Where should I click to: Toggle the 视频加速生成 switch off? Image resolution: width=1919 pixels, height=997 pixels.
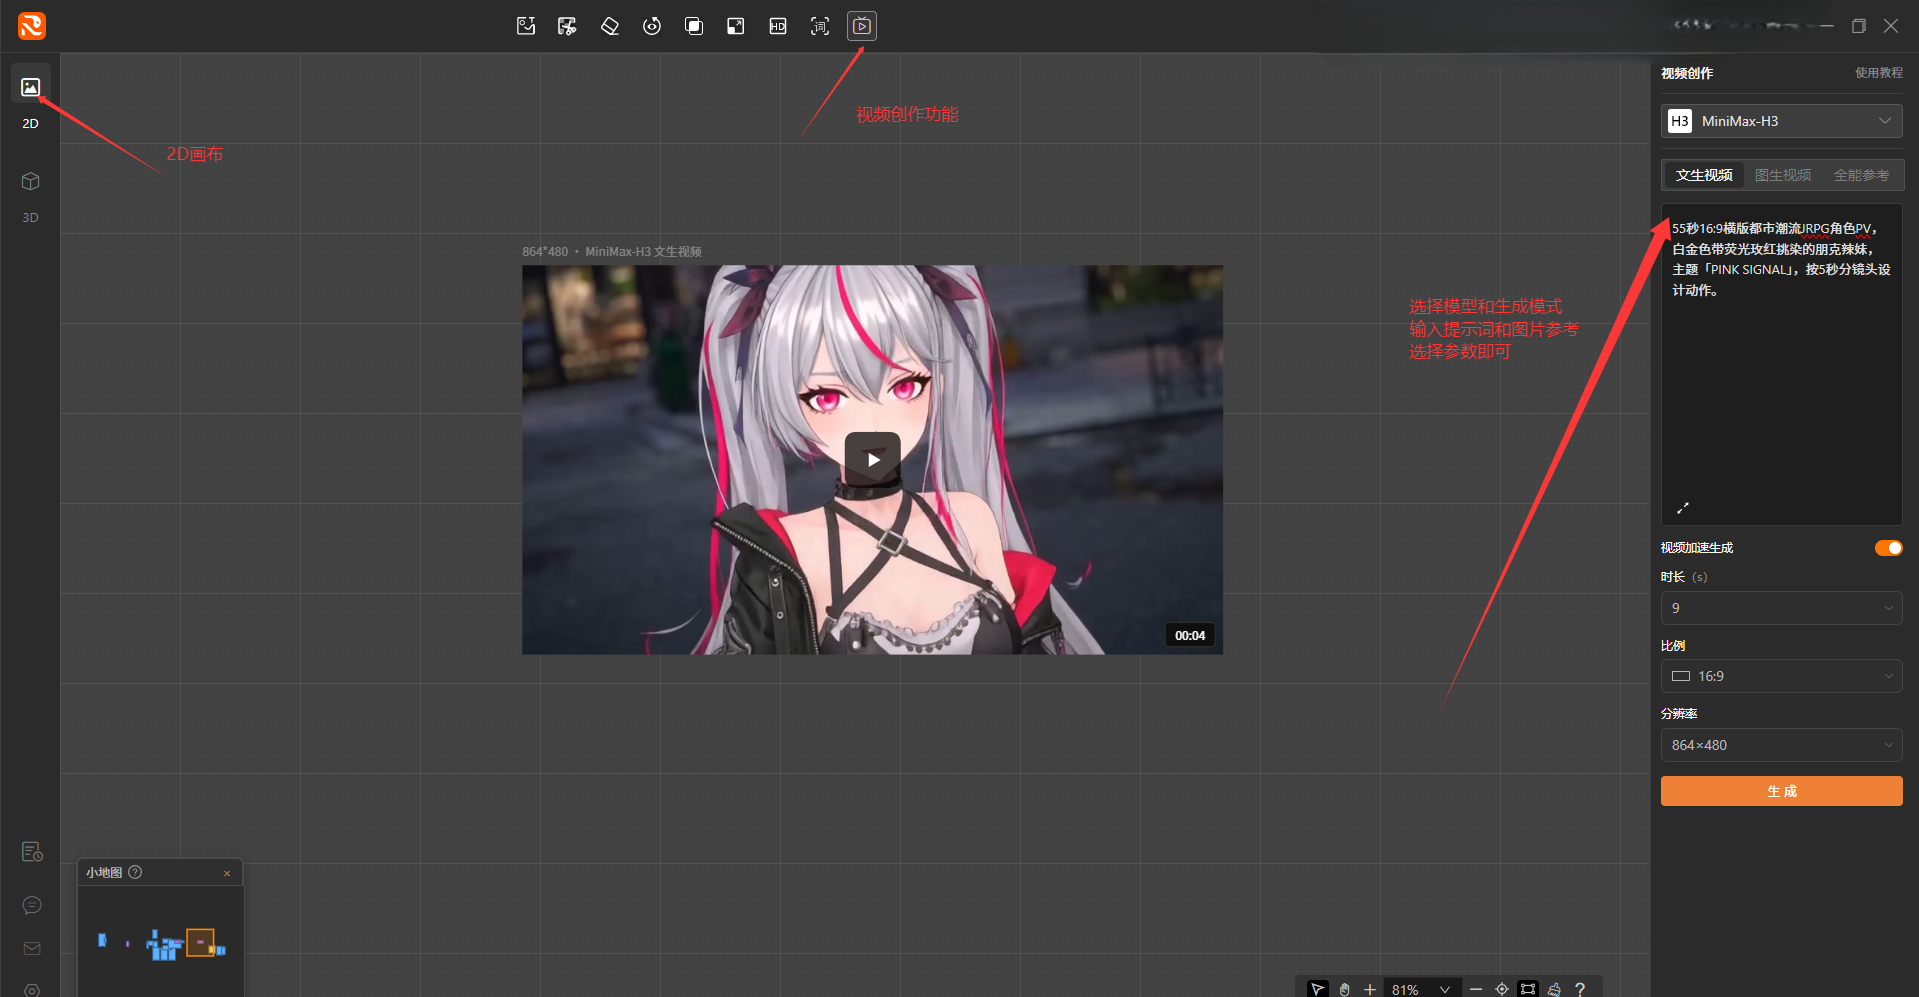(1888, 548)
